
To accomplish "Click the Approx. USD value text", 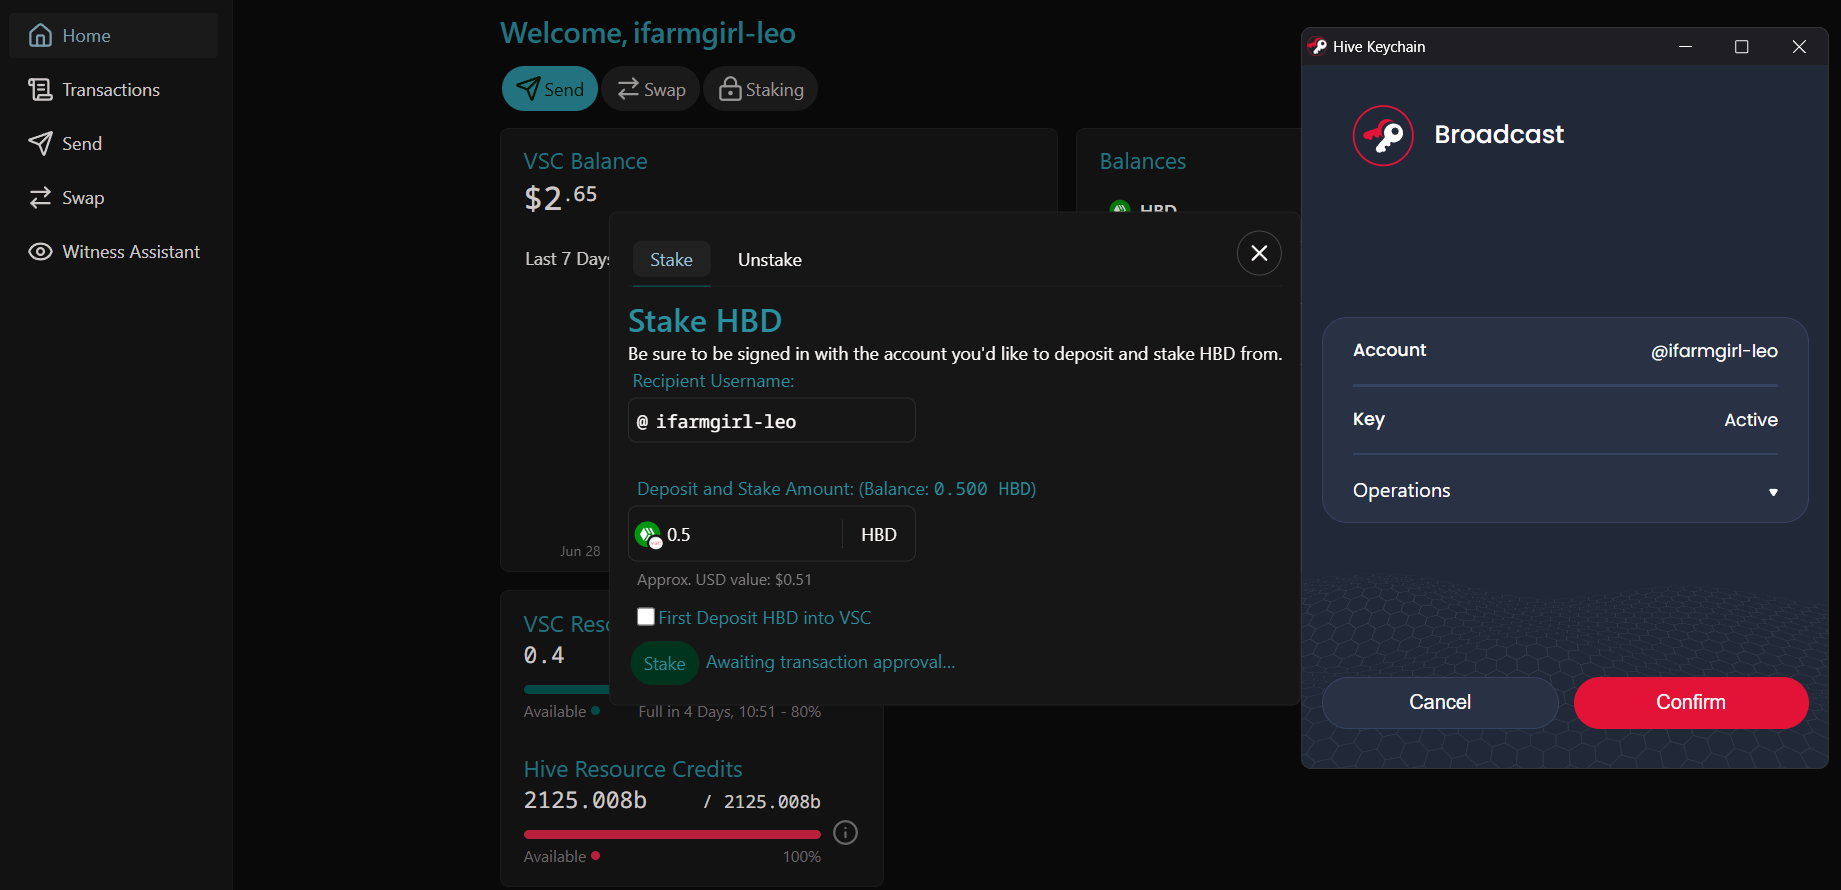I will (725, 580).
